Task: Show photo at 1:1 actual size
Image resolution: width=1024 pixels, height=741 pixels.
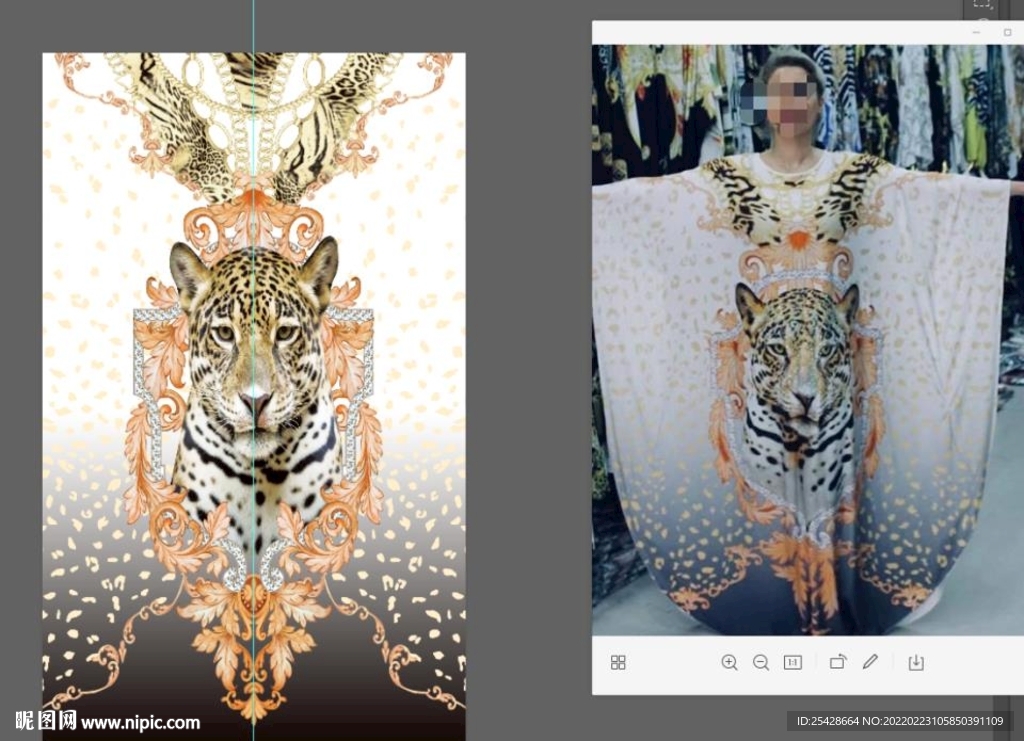Action: point(793,662)
